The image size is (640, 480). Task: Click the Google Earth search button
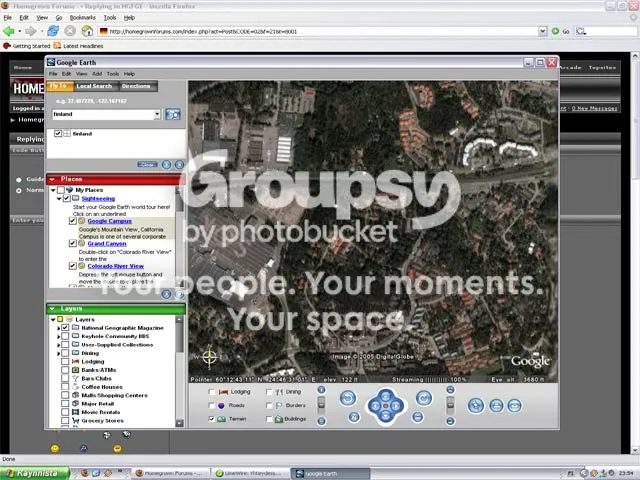point(173,114)
